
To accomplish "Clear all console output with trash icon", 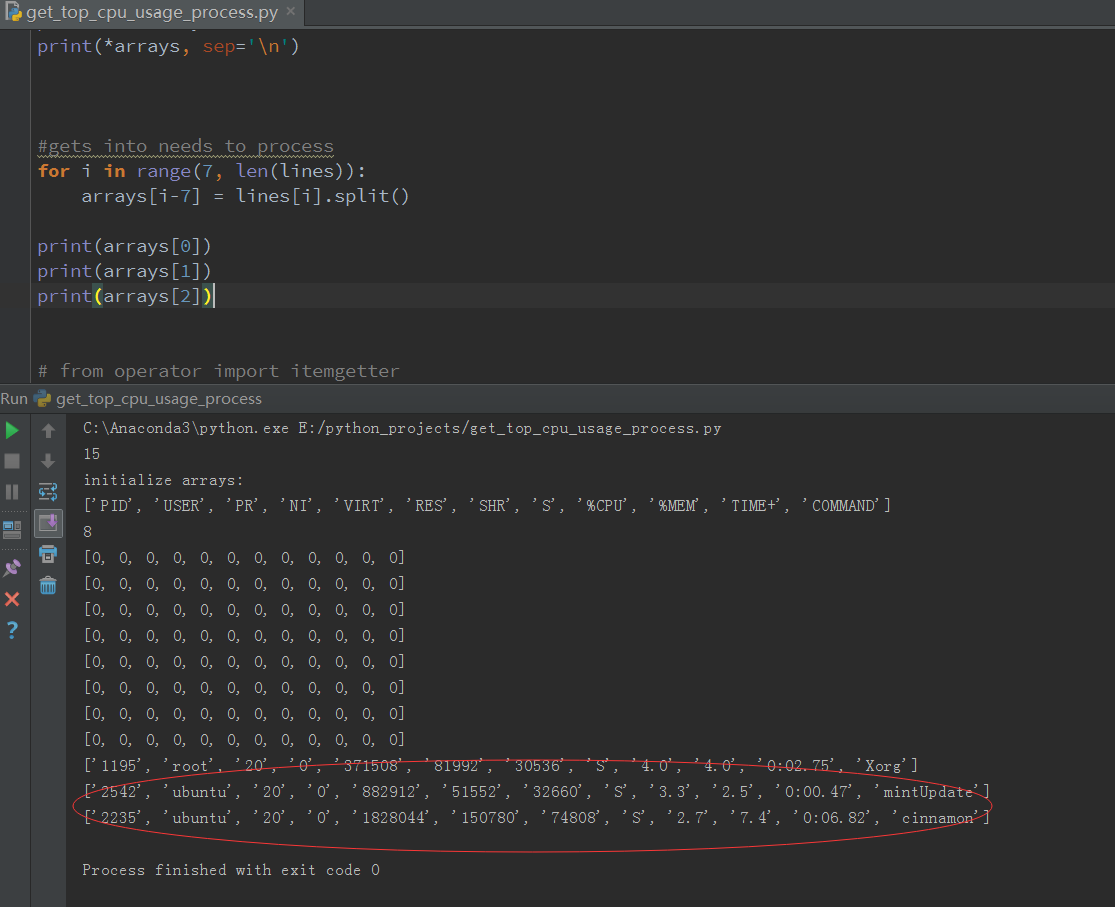I will tap(48, 585).
